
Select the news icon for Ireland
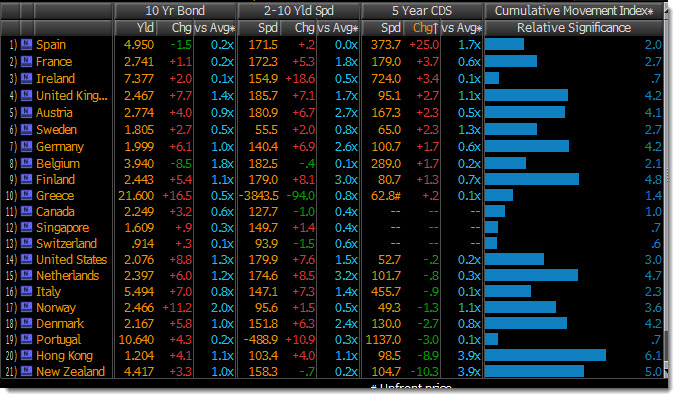tap(26, 78)
